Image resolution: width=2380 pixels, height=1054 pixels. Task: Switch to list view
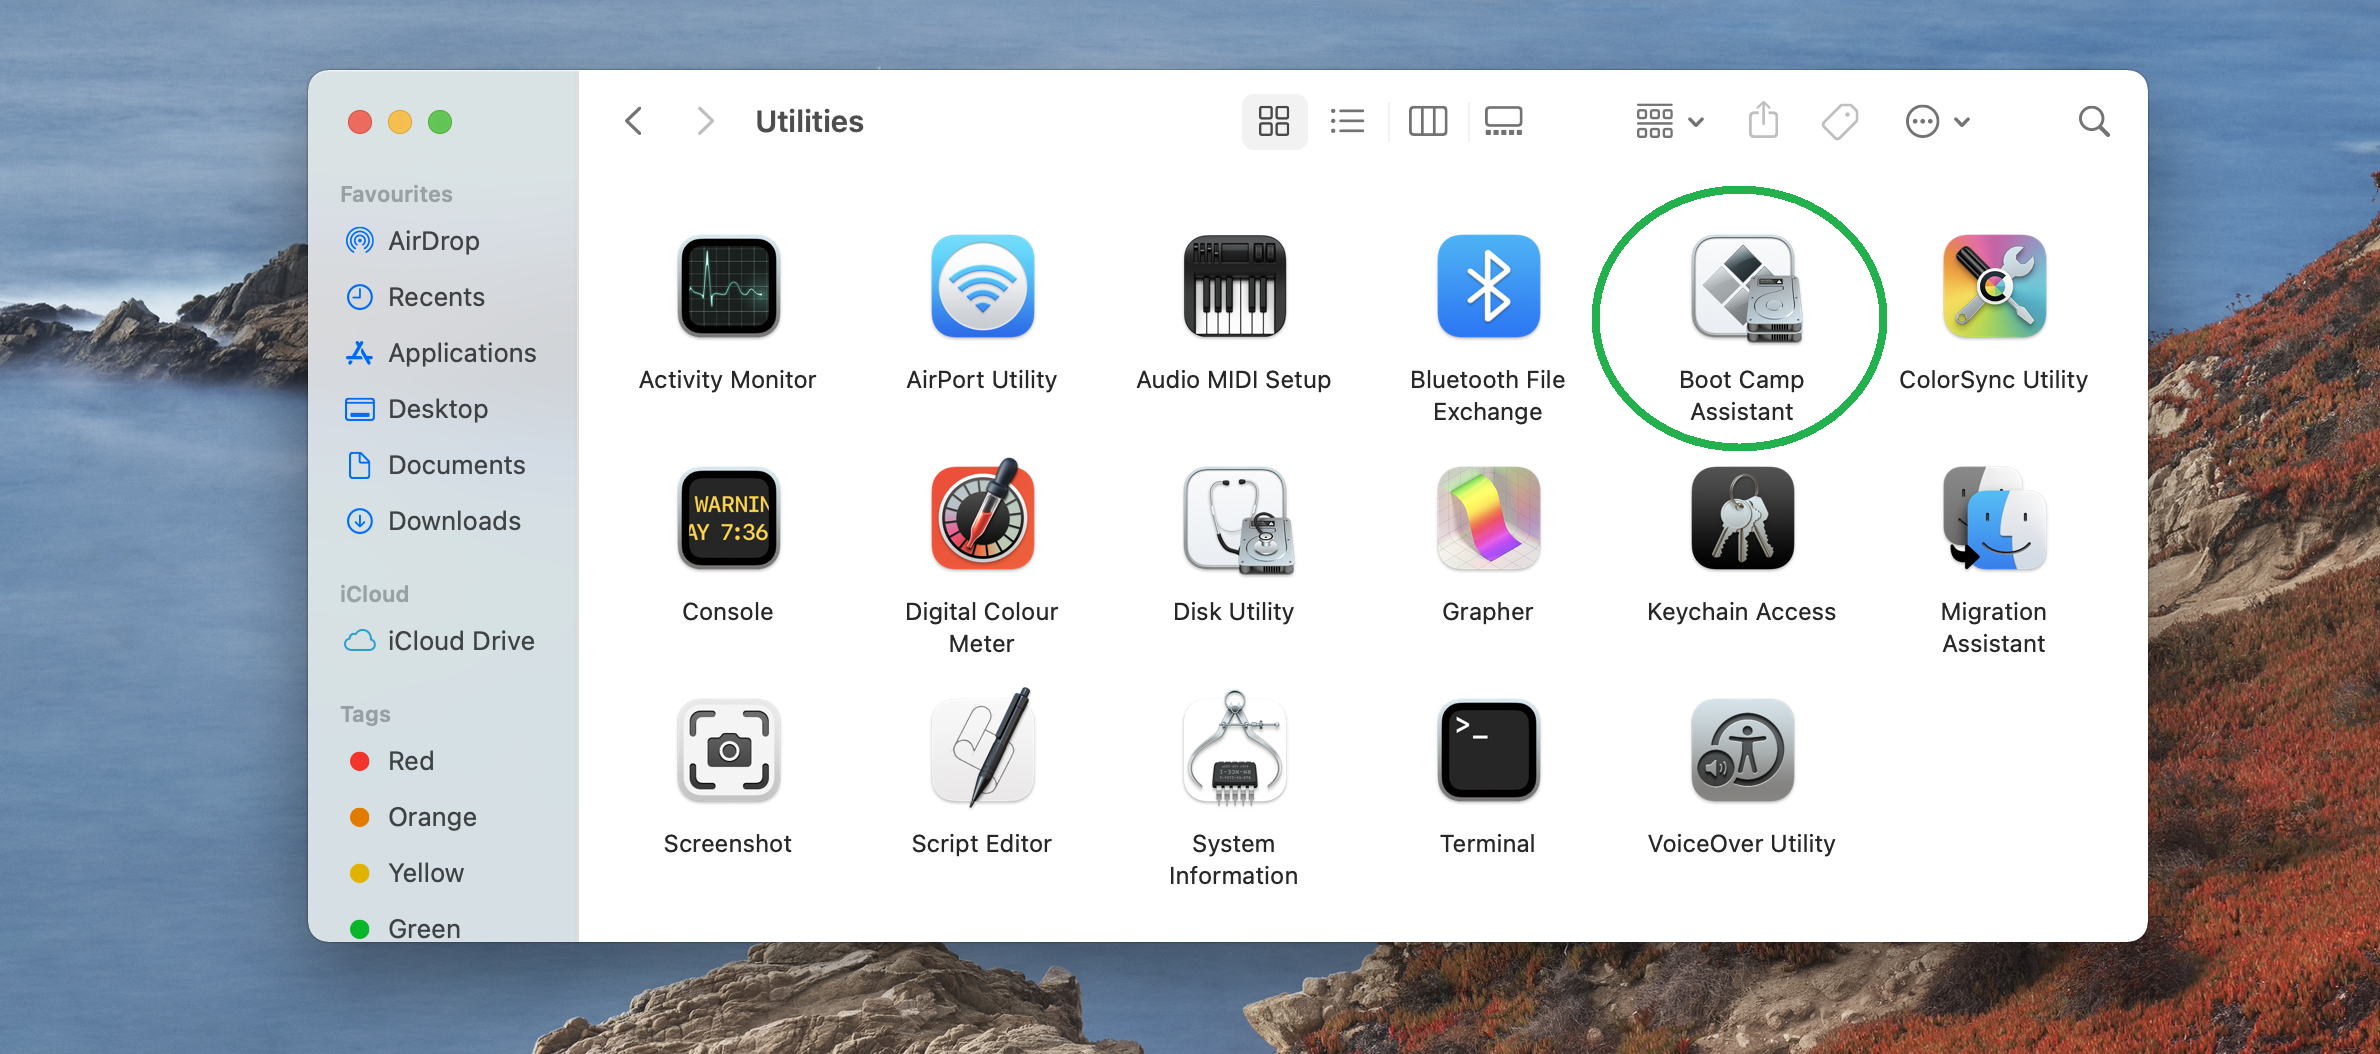(x=1348, y=122)
